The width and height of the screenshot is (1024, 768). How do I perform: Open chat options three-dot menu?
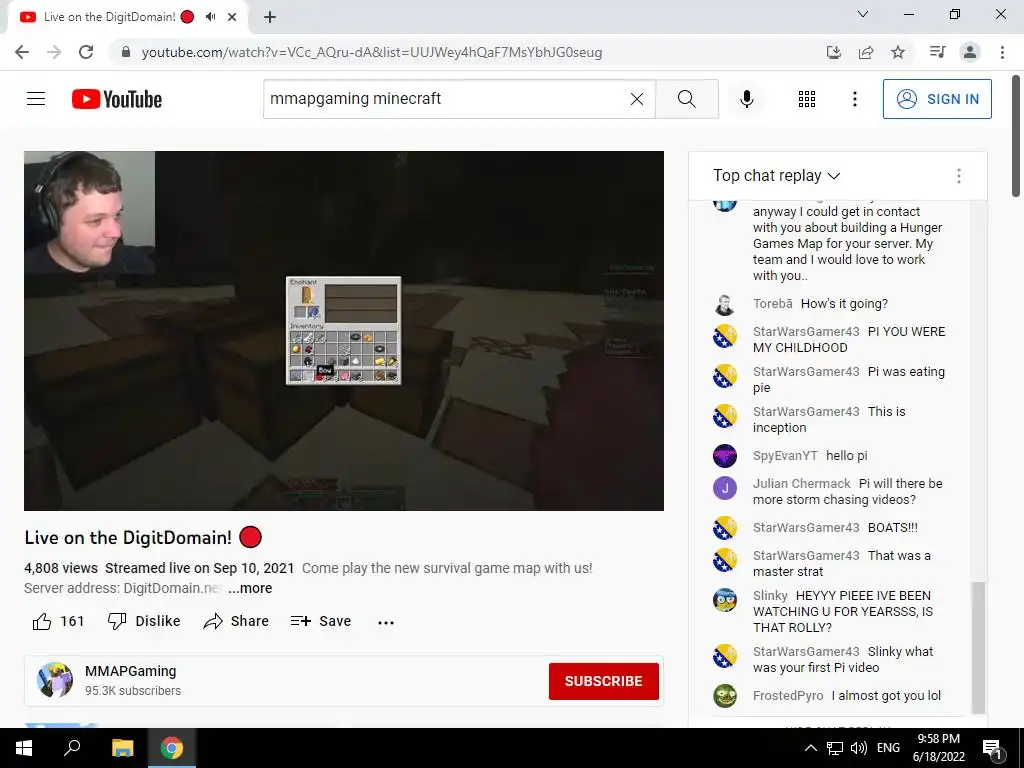click(958, 176)
